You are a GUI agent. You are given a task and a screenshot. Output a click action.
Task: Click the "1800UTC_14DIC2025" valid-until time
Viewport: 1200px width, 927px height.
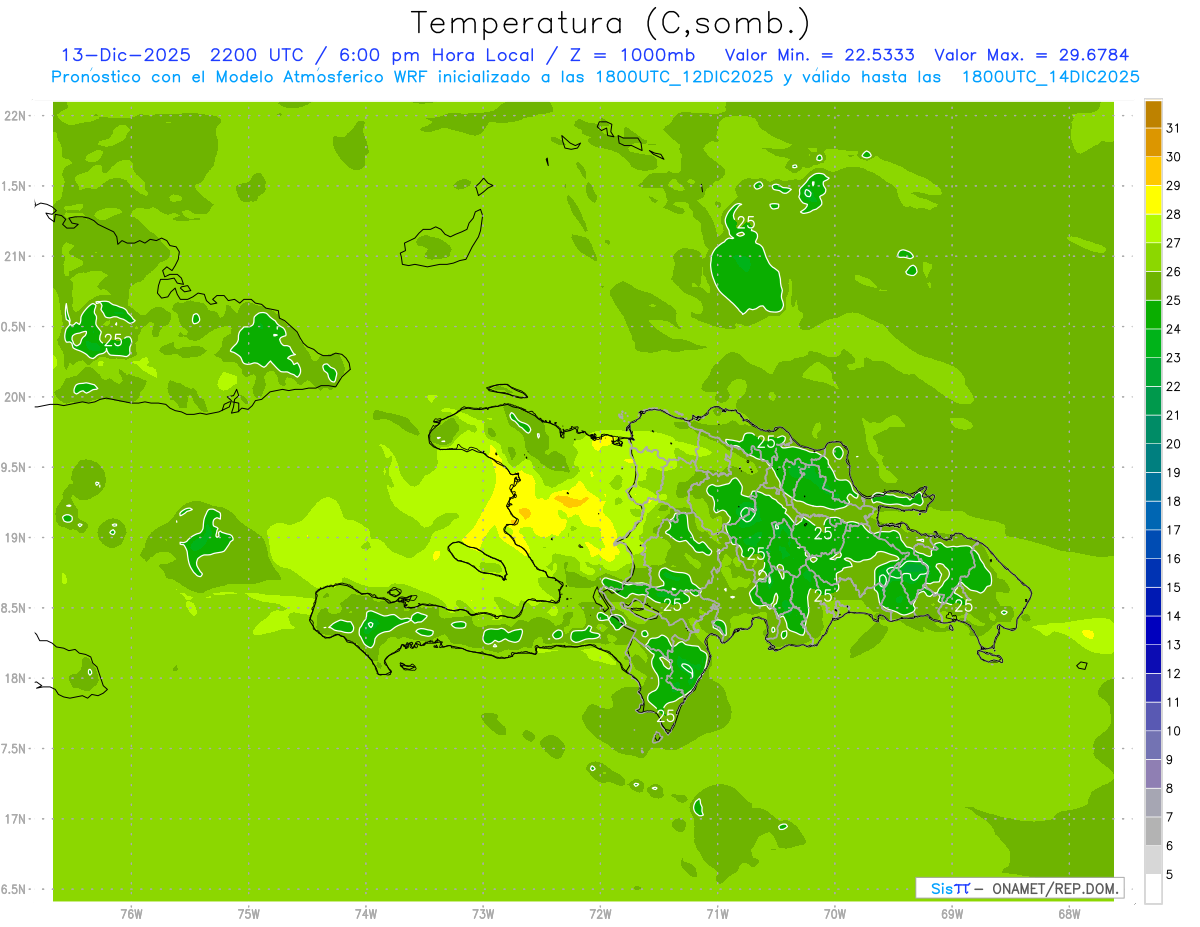pos(1051,77)
